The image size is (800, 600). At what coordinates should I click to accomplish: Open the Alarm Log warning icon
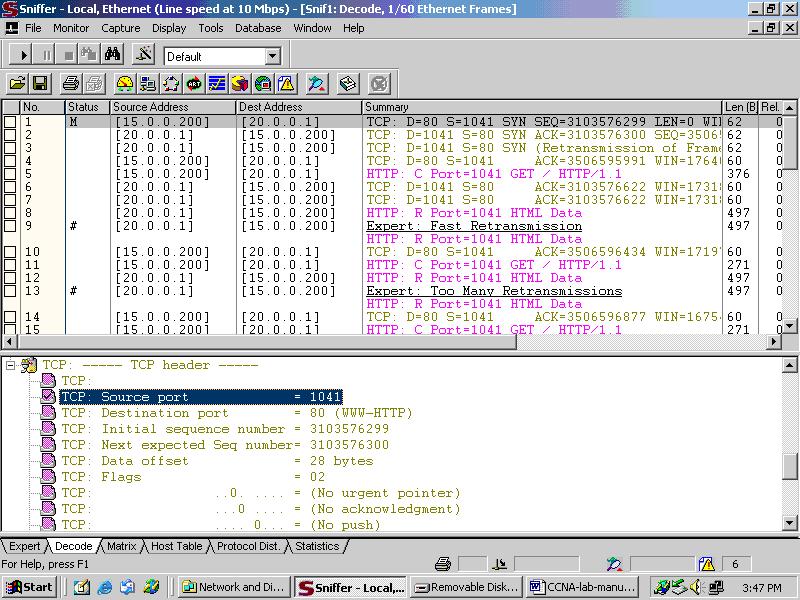tap(286, 84)
